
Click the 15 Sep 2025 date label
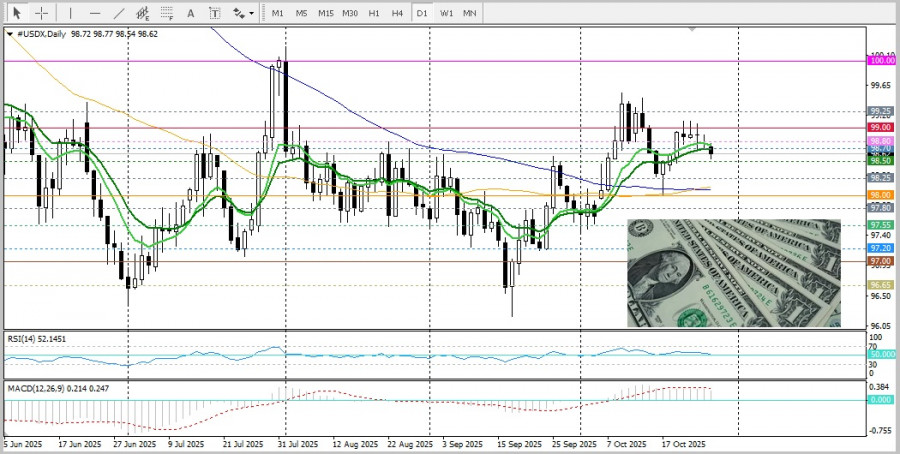tap(519, 444)
